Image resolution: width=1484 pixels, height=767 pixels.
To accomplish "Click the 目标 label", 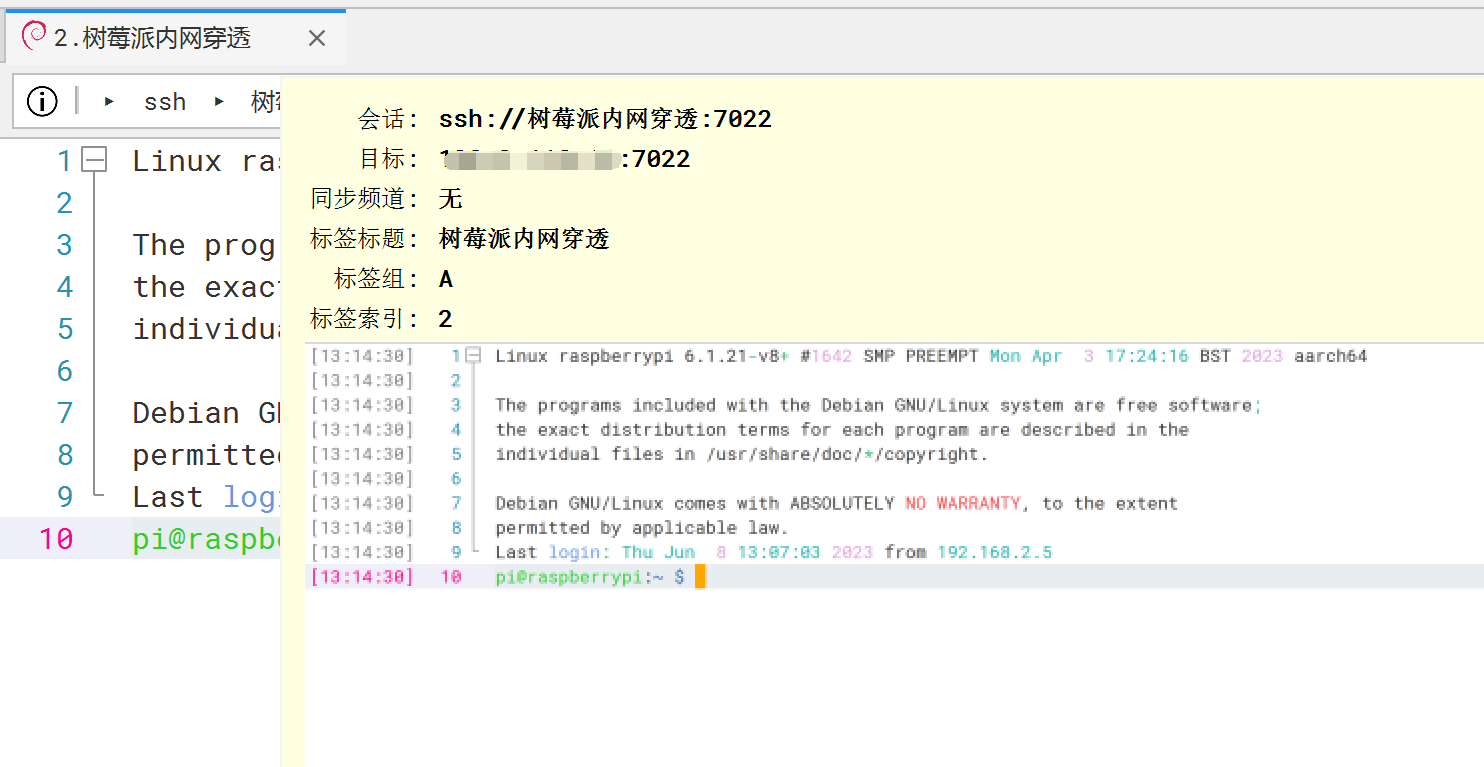I will click(x=388, y=159).
